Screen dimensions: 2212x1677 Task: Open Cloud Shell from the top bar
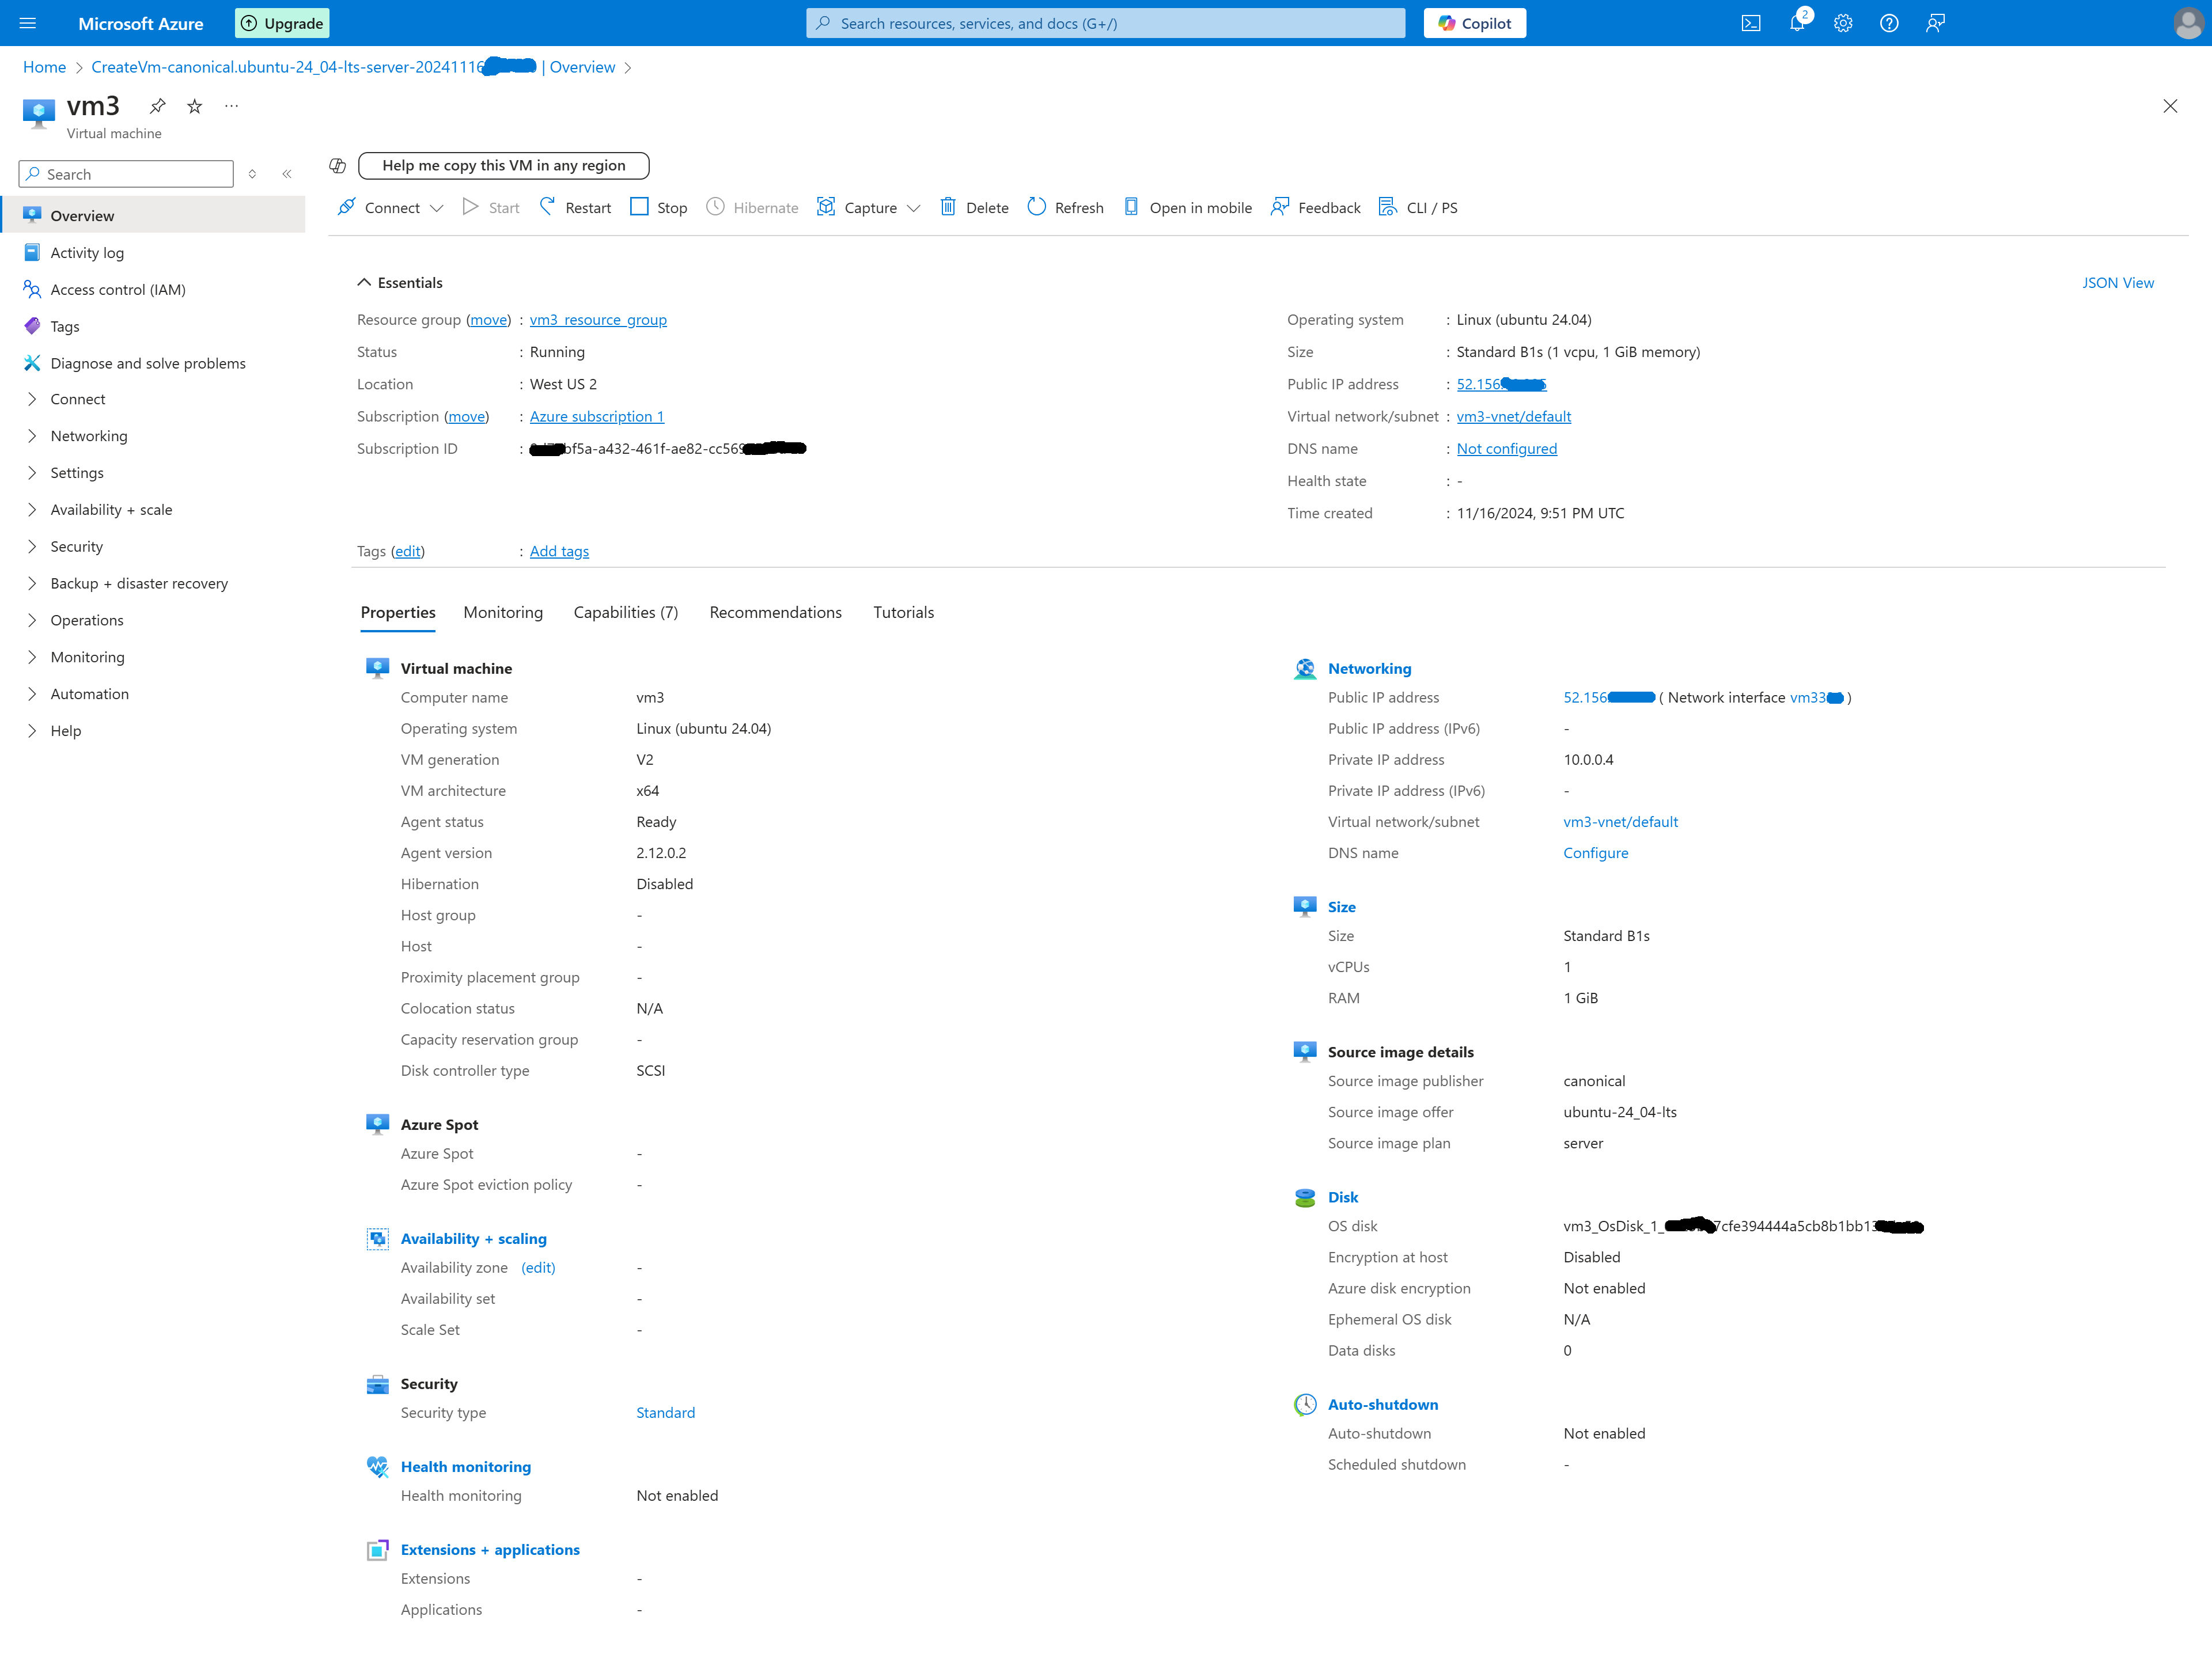pyautogui.click(x=1750, y=23)
